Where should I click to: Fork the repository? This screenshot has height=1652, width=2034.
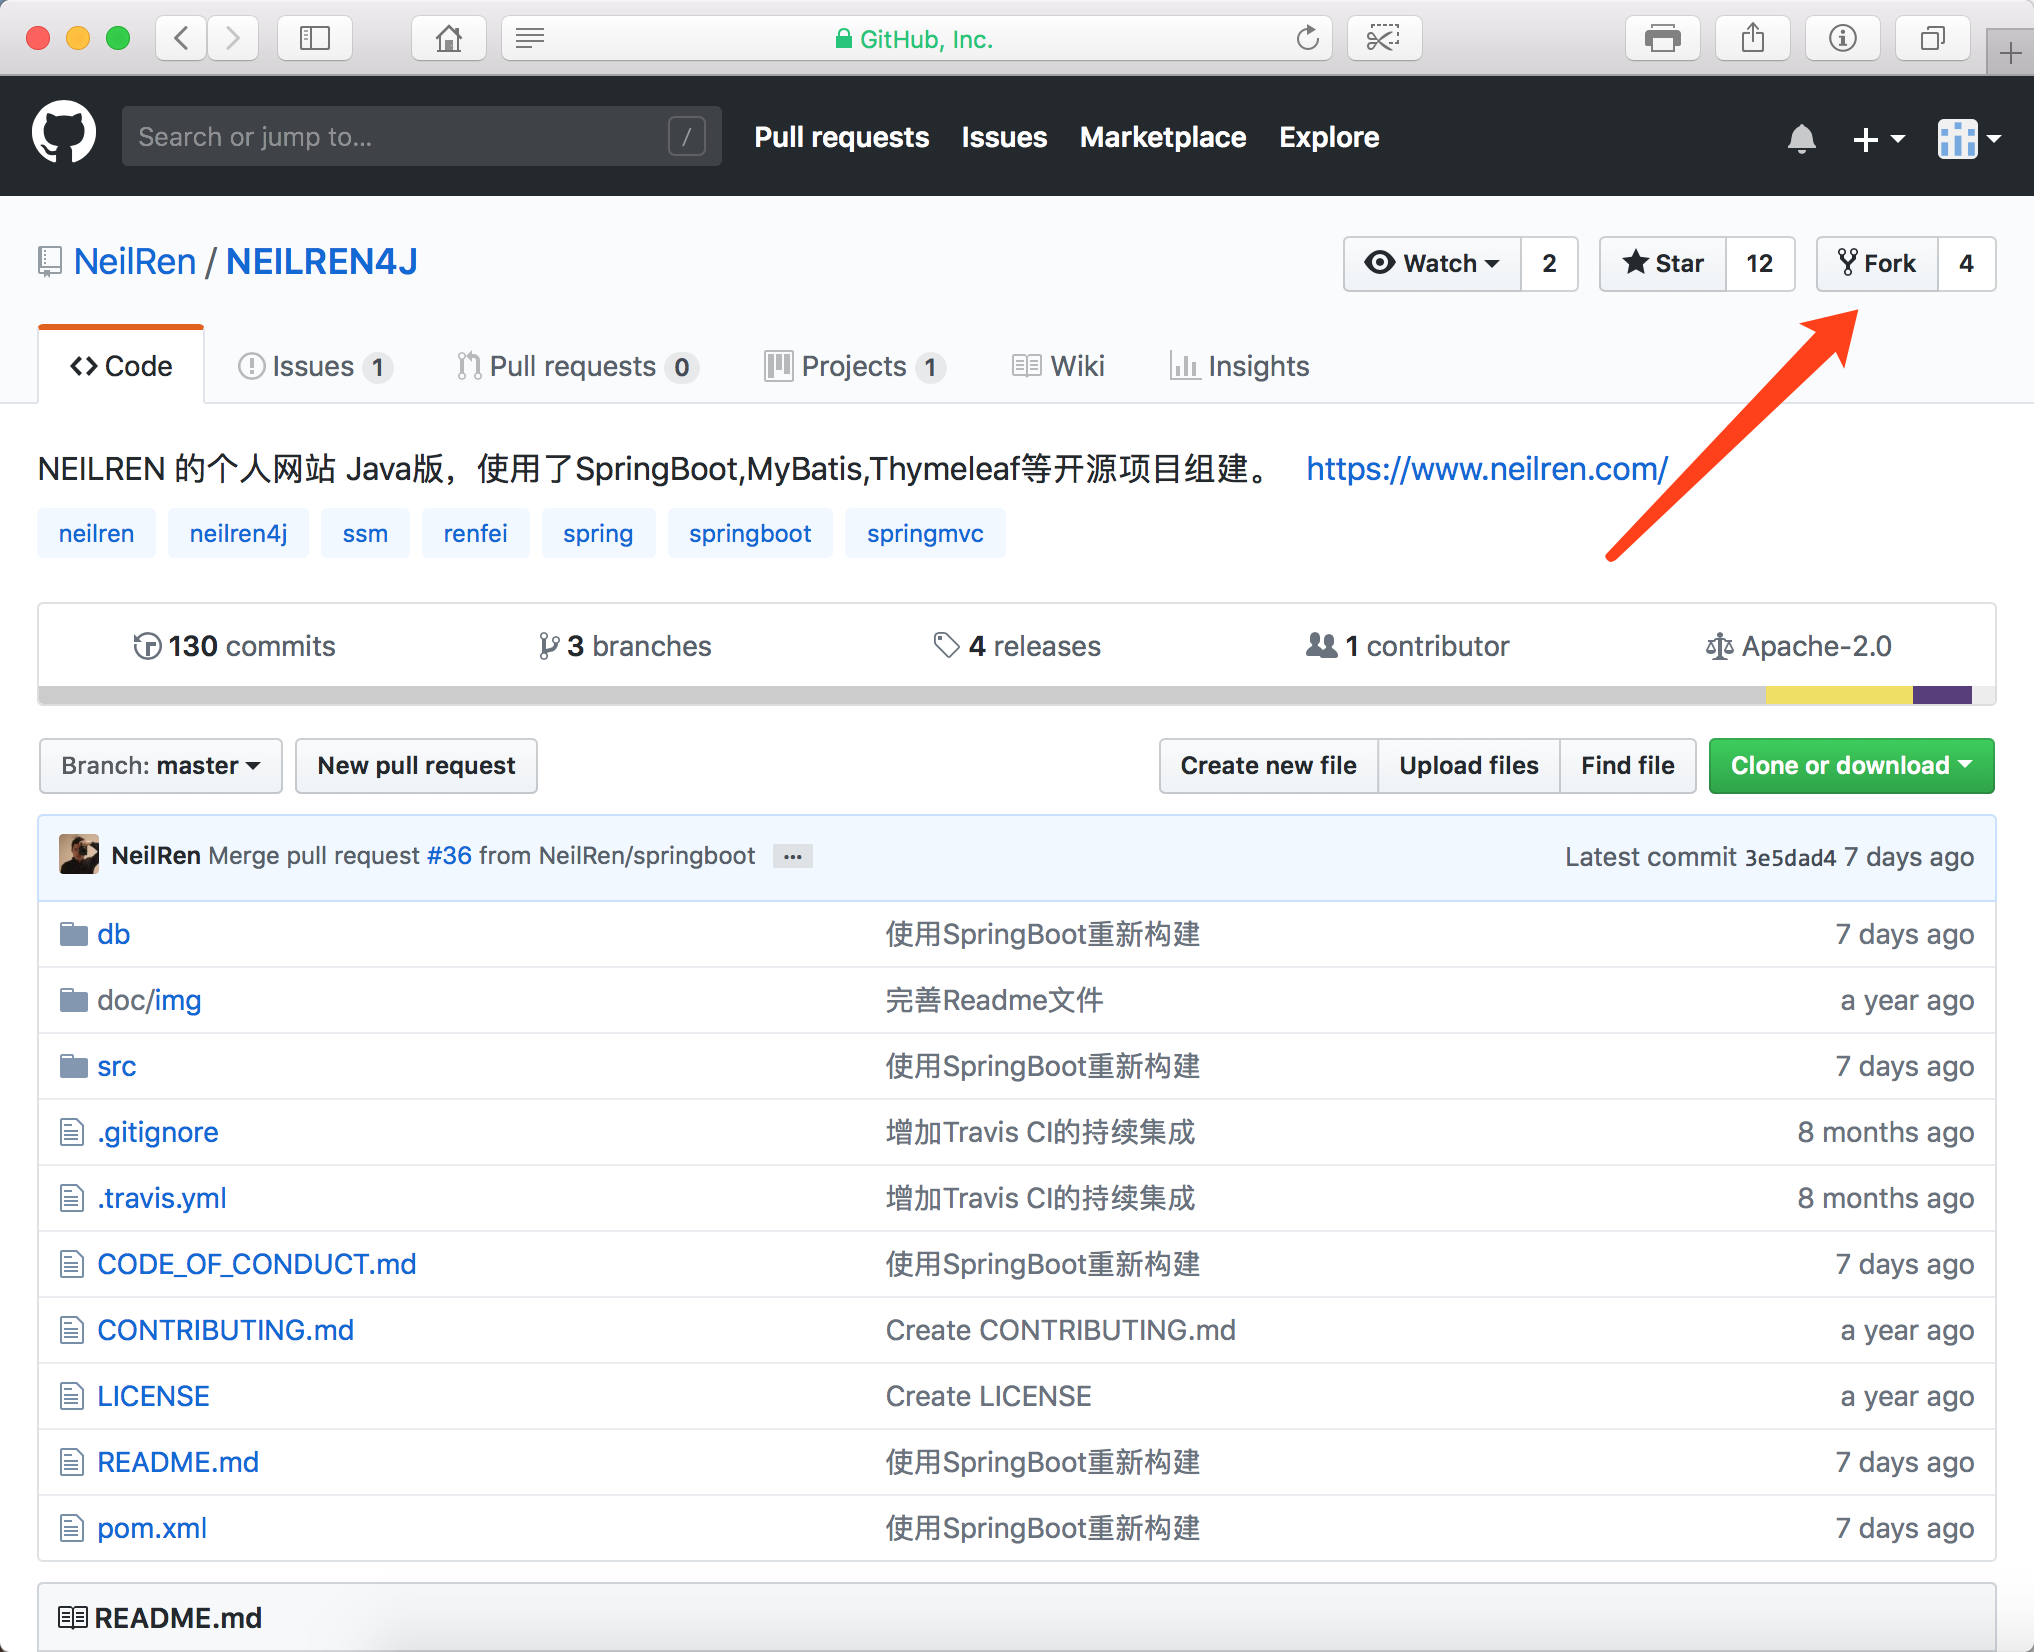(x=1878, y=263)
